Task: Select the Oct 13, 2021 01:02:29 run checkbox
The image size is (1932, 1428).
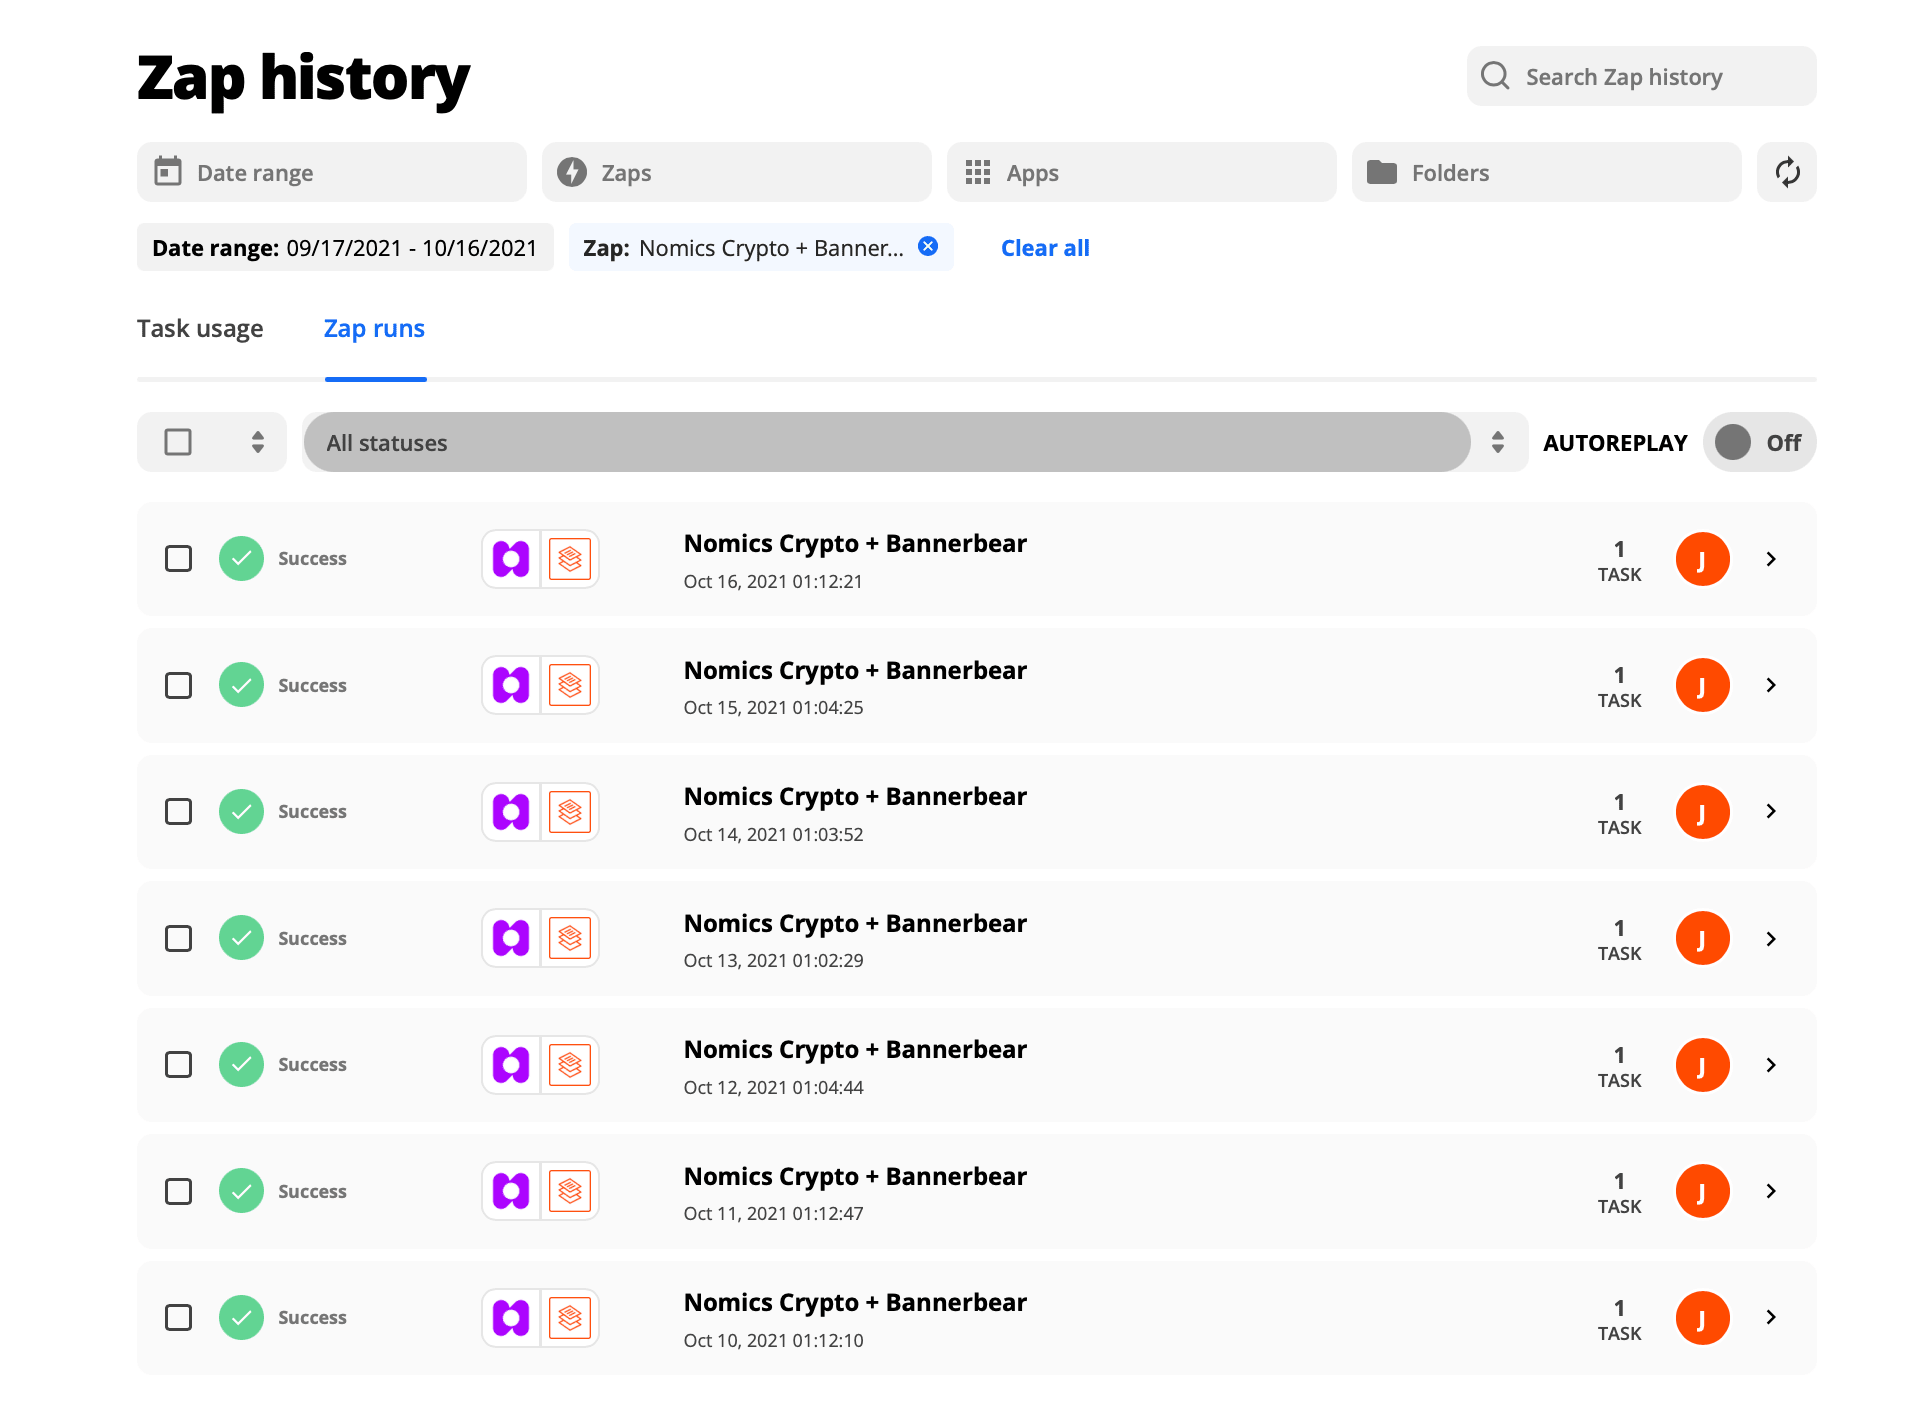Action: 178,938
